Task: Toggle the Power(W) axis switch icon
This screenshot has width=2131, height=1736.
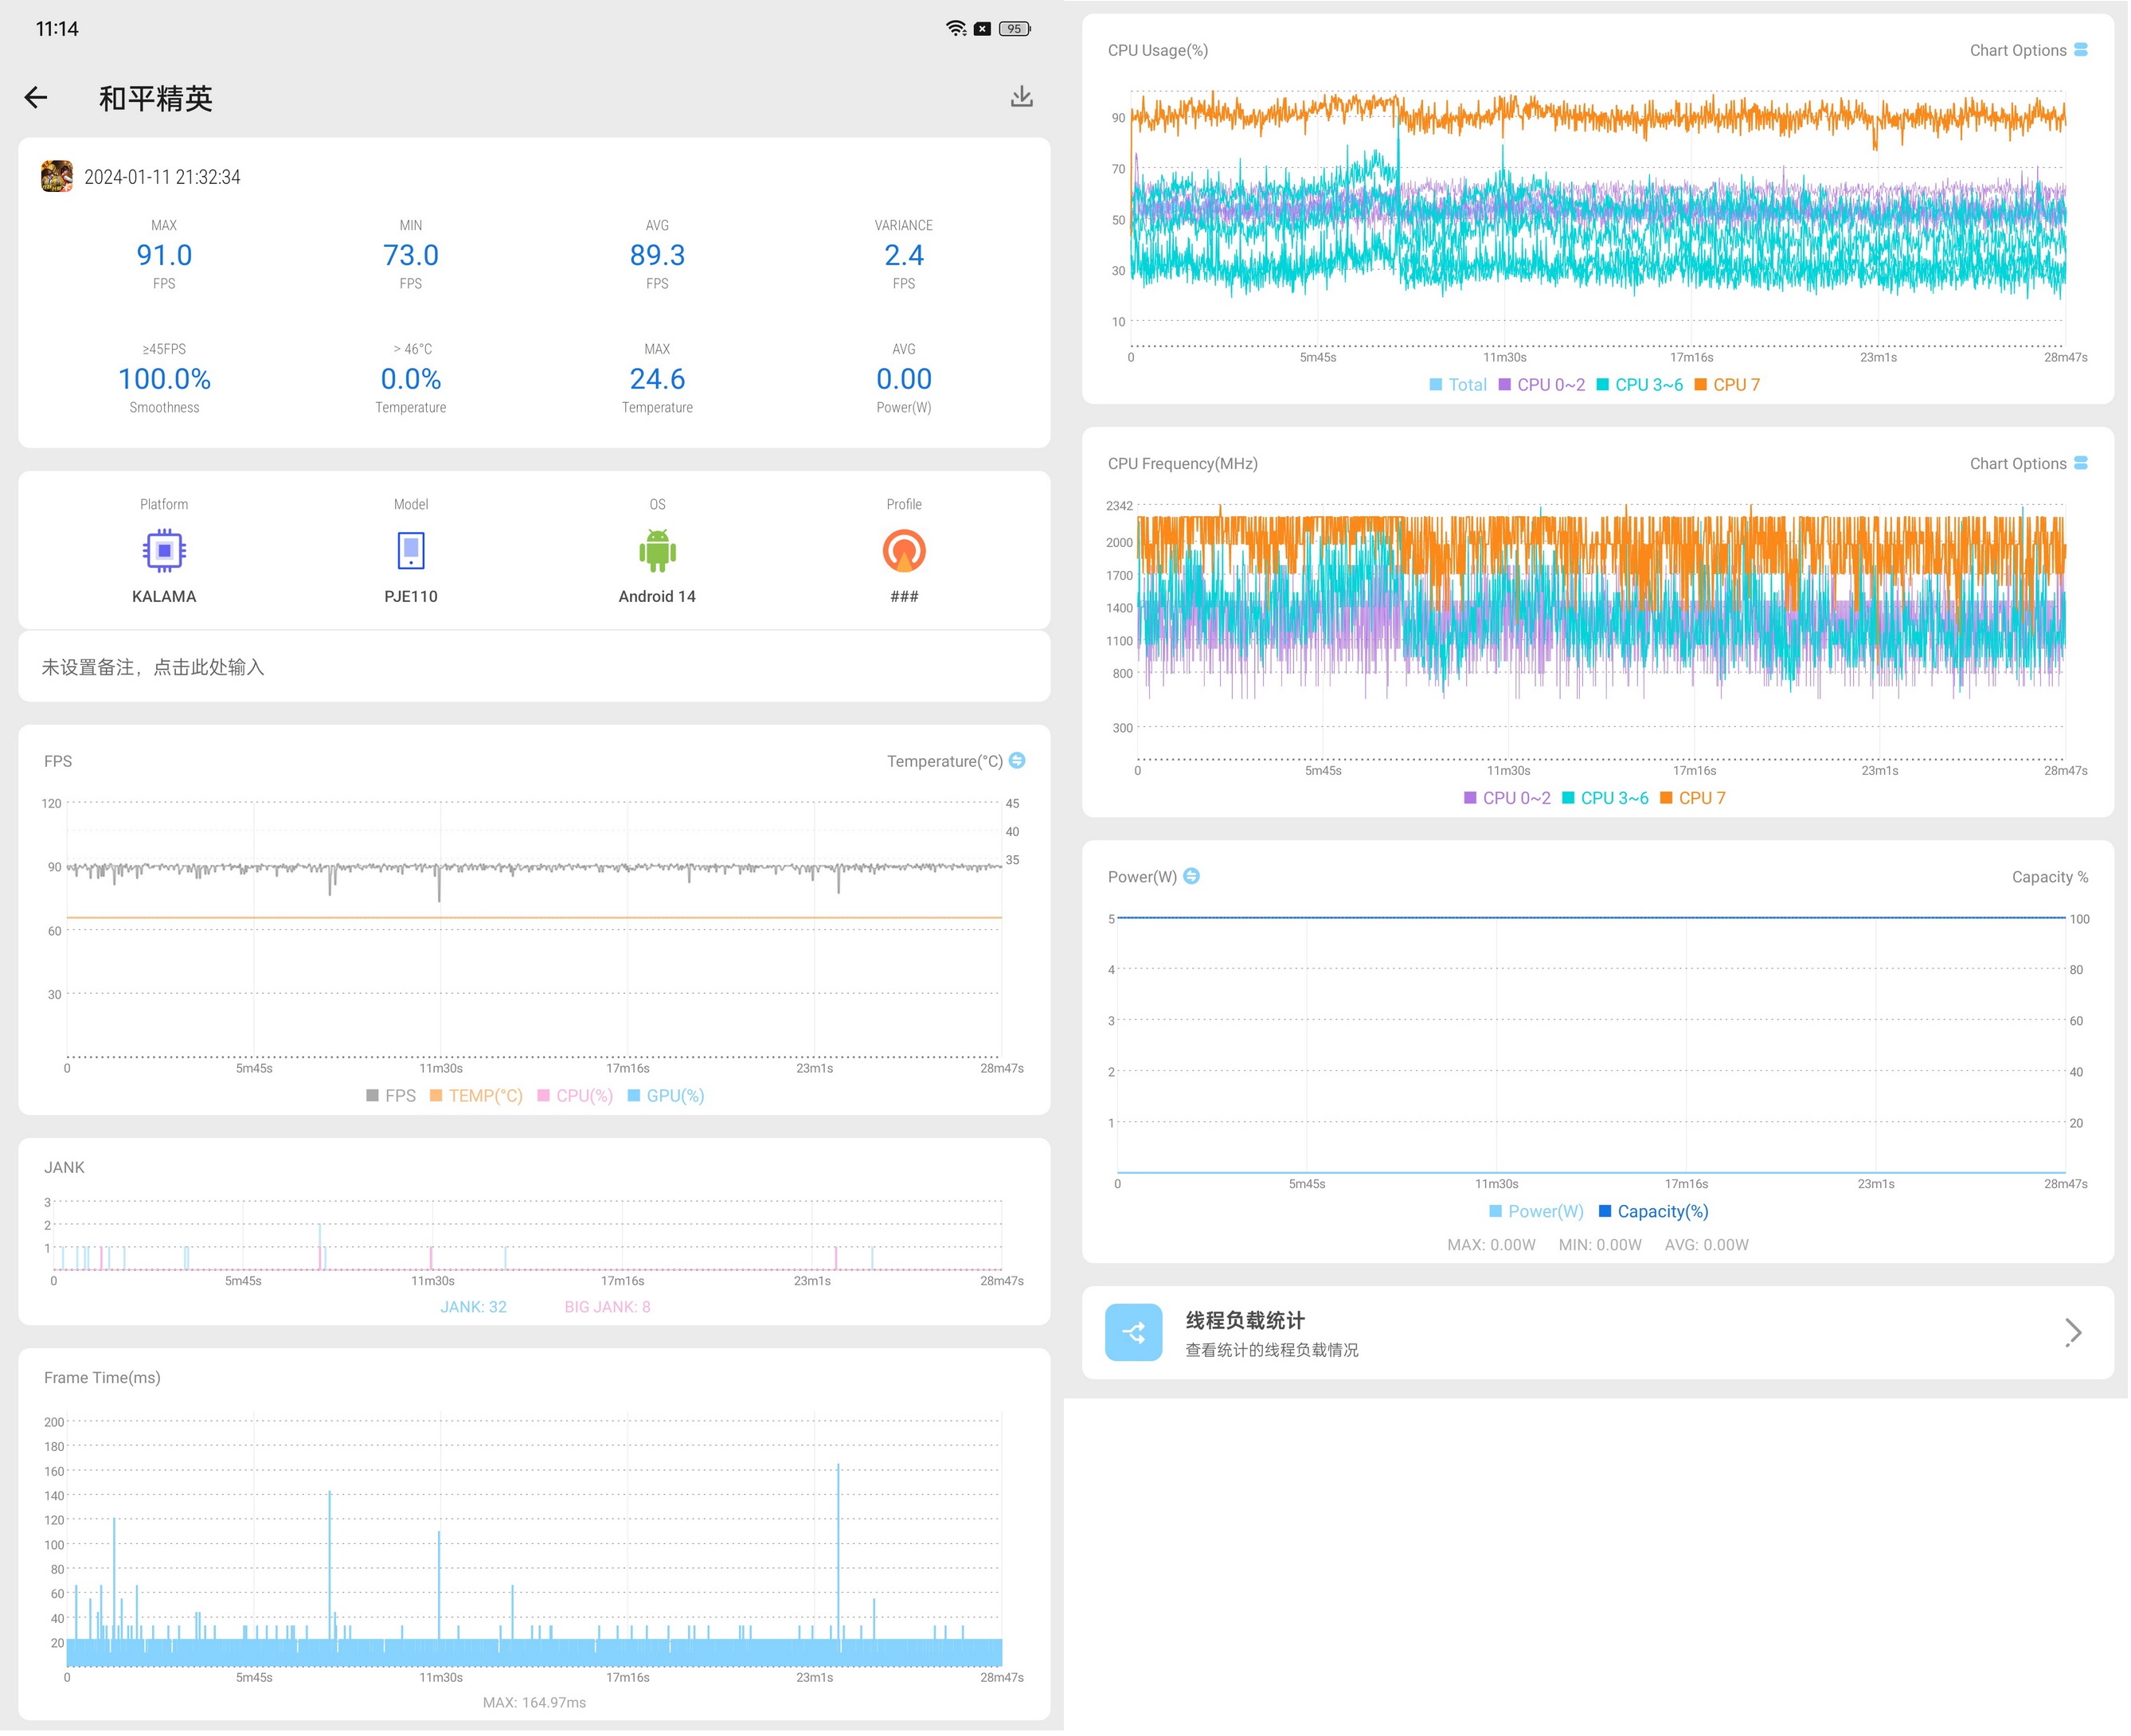Action: [x=1191, y=876]
